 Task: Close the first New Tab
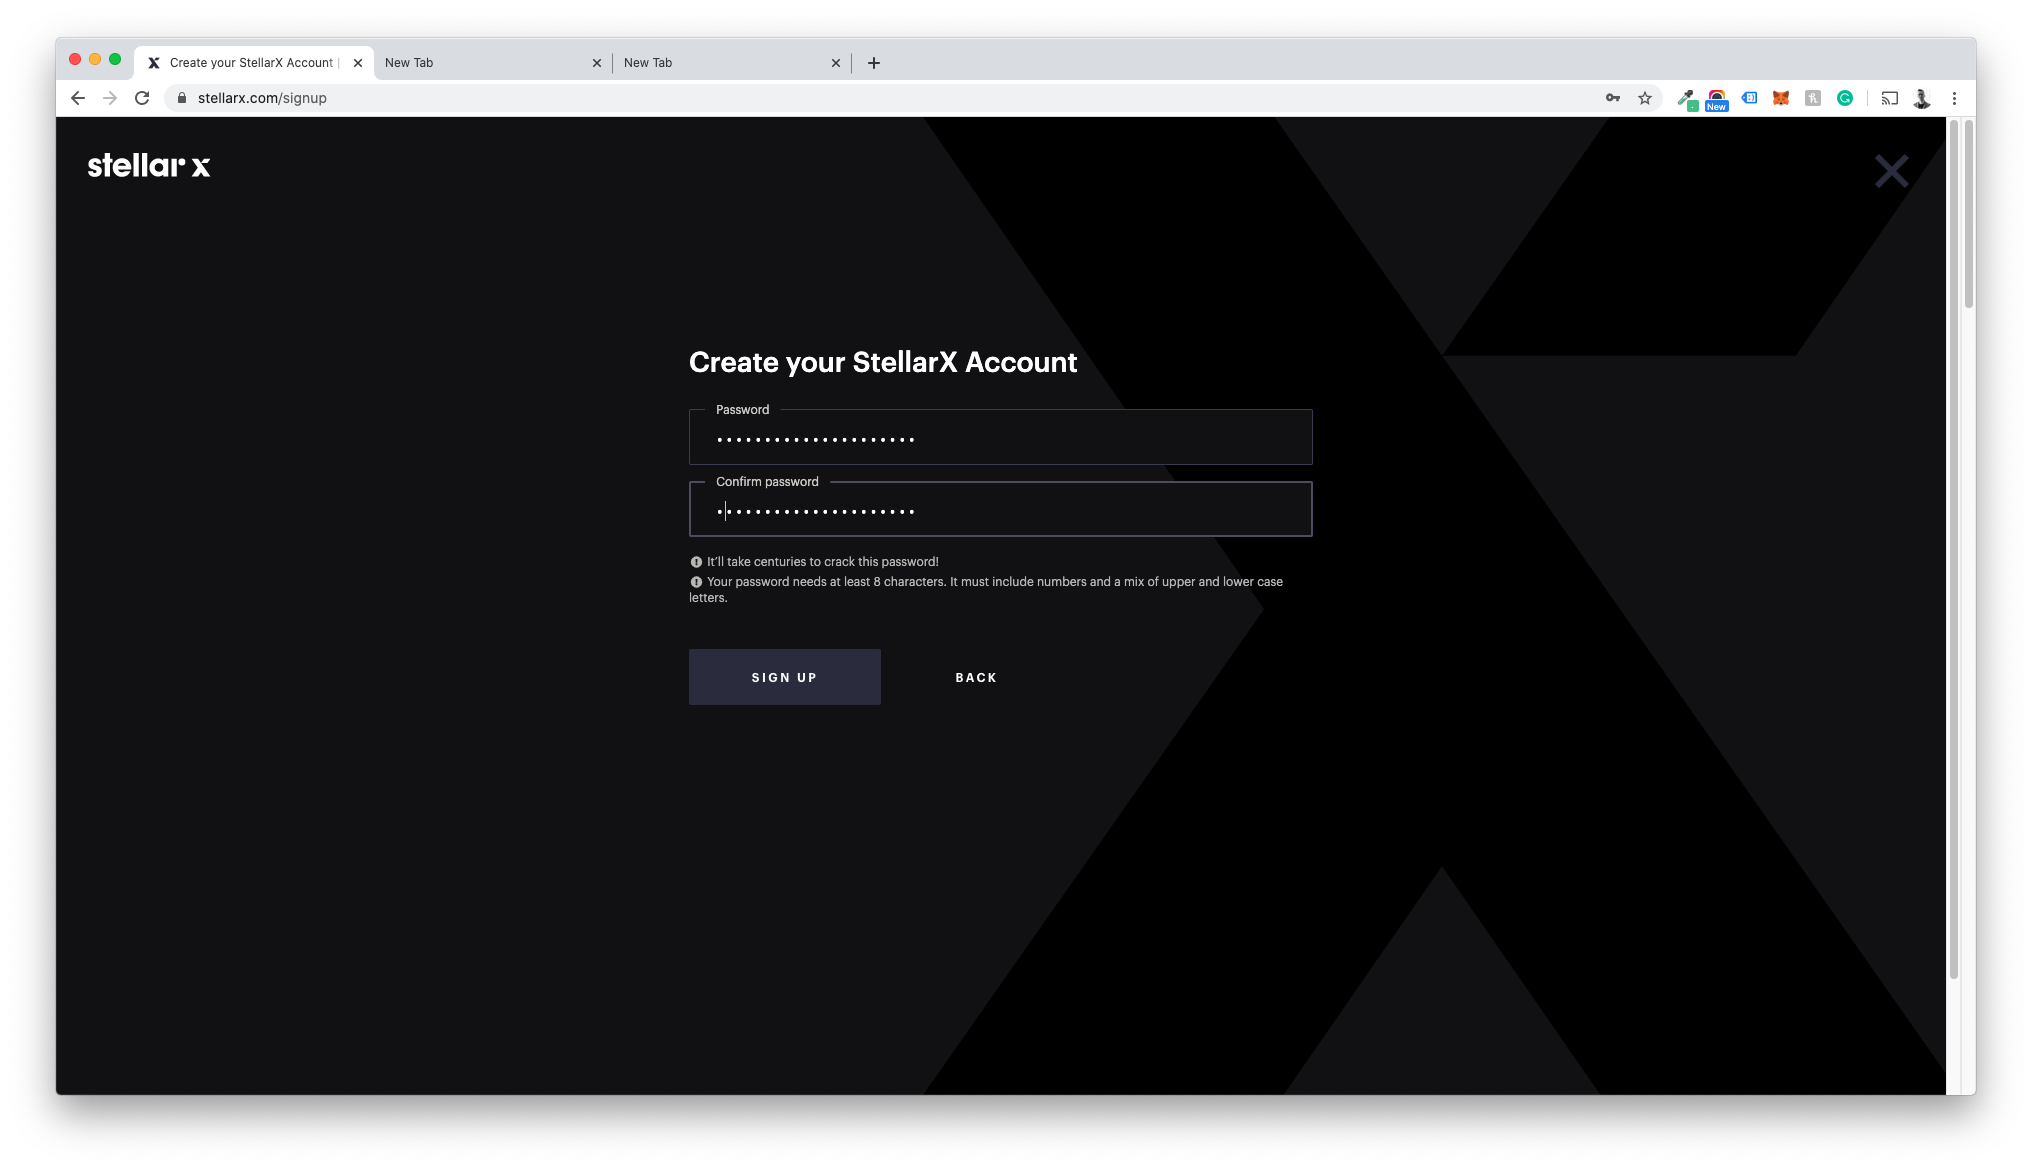597,63
